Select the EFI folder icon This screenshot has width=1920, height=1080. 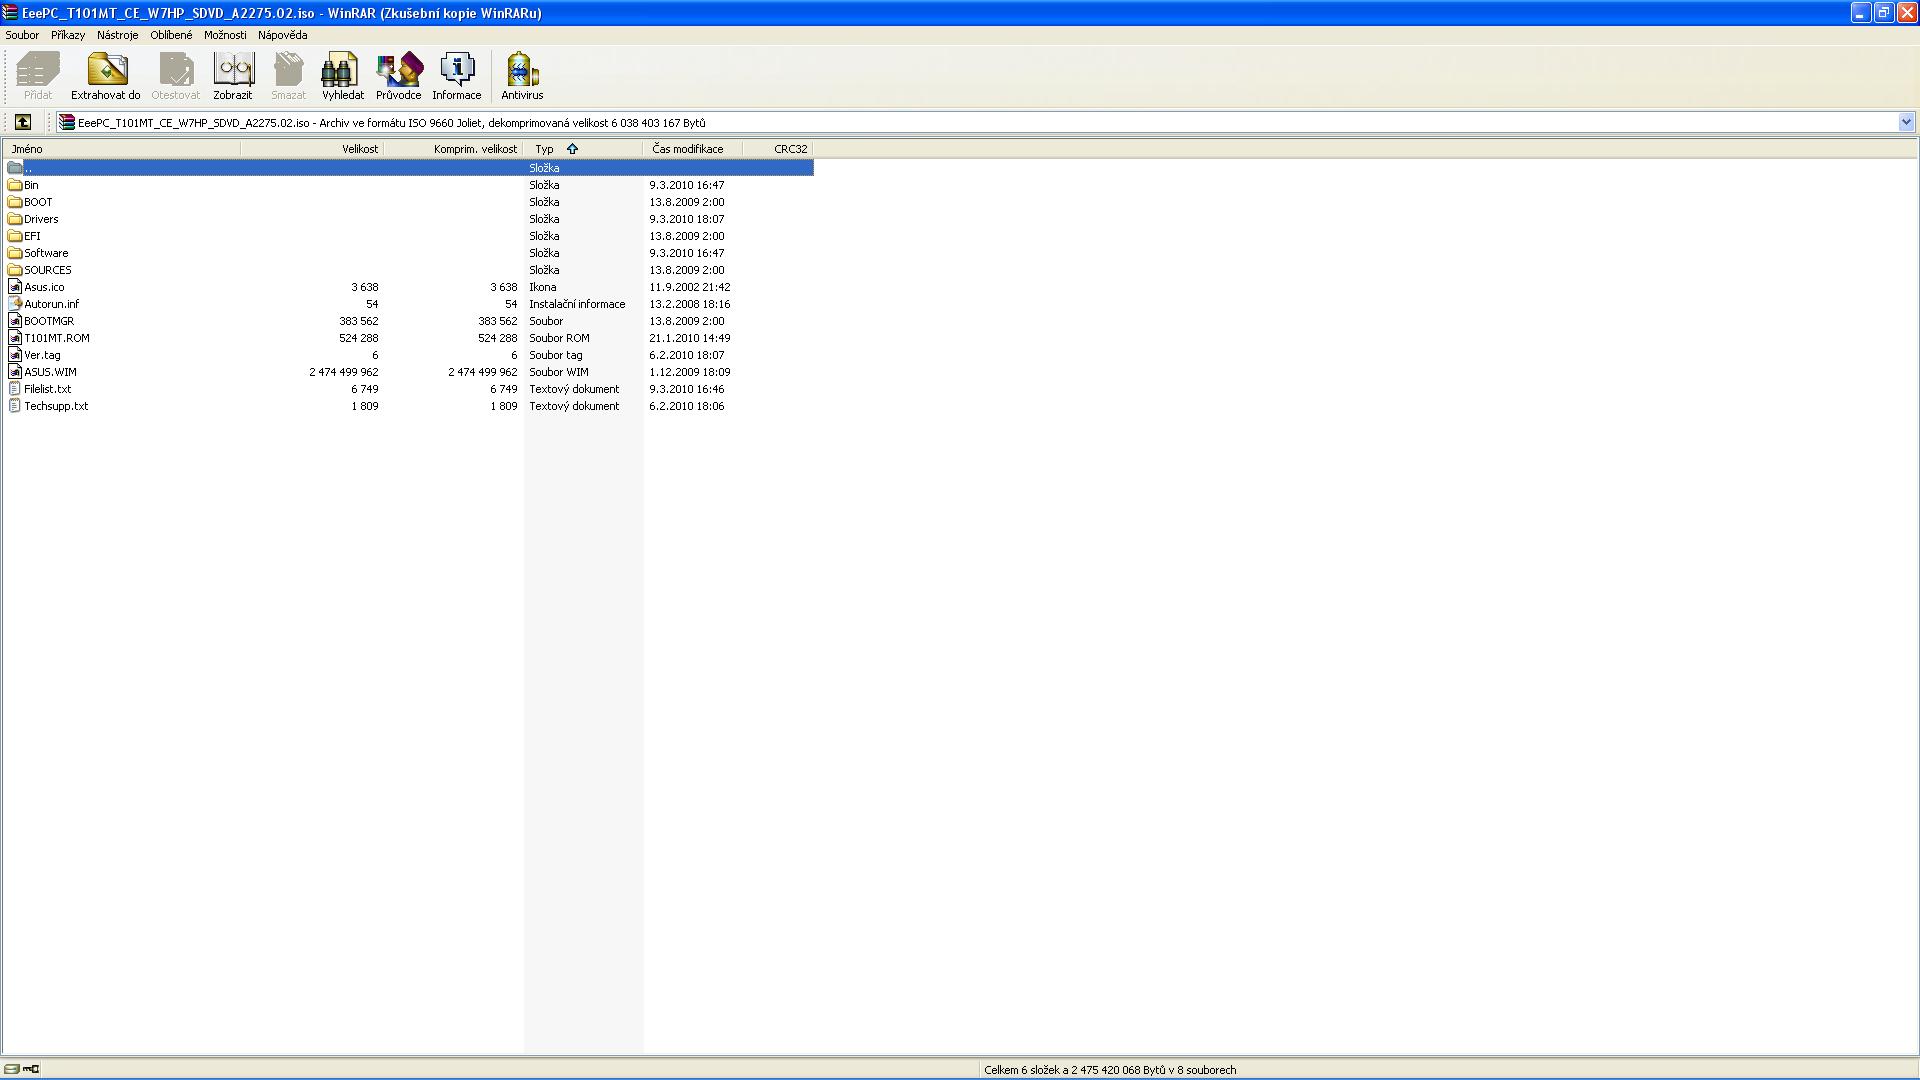pyautogui.click(x=15, y=236)
